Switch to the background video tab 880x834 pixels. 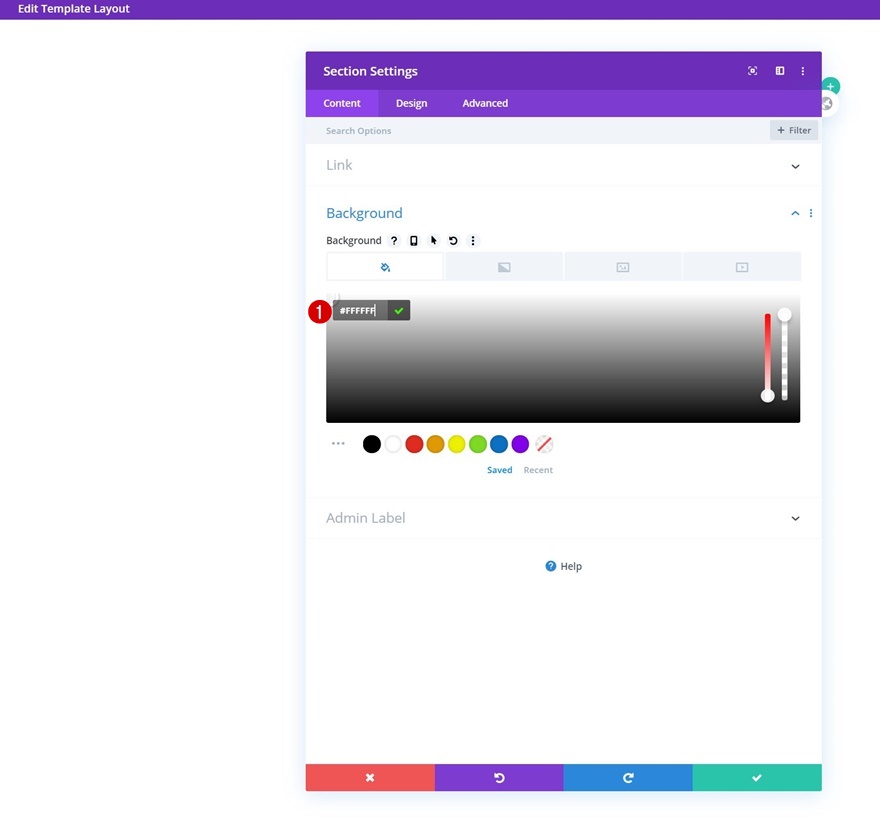[x=742, y=267]
